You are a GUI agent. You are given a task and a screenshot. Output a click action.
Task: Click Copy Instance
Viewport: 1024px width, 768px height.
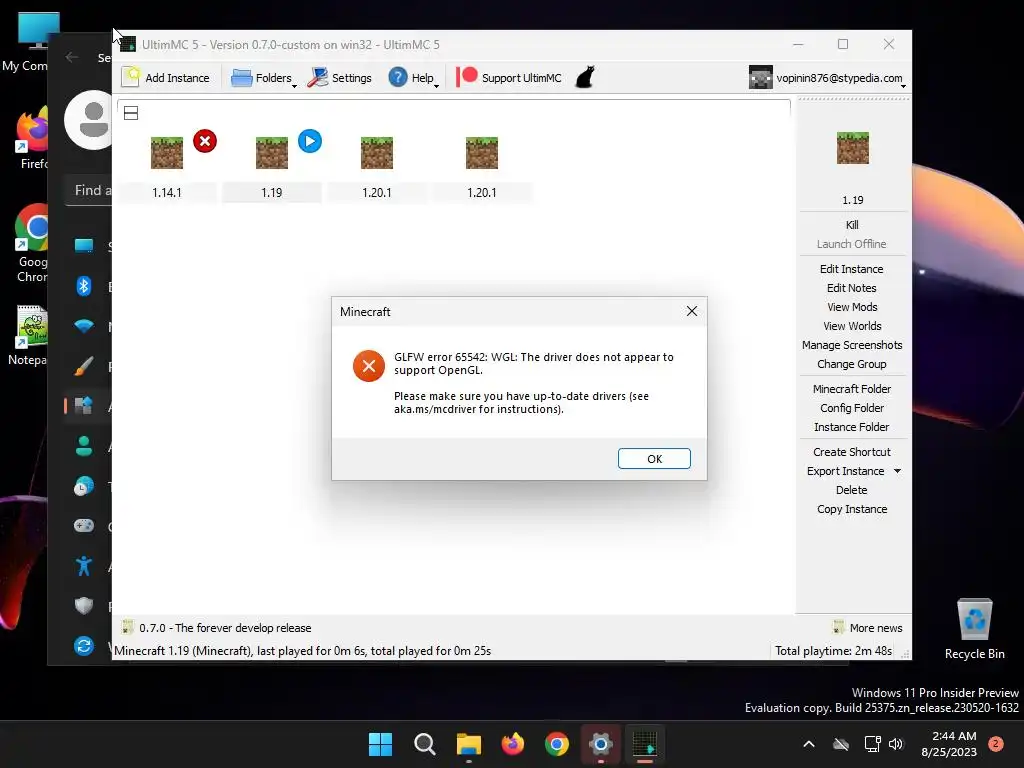[852, 509]
